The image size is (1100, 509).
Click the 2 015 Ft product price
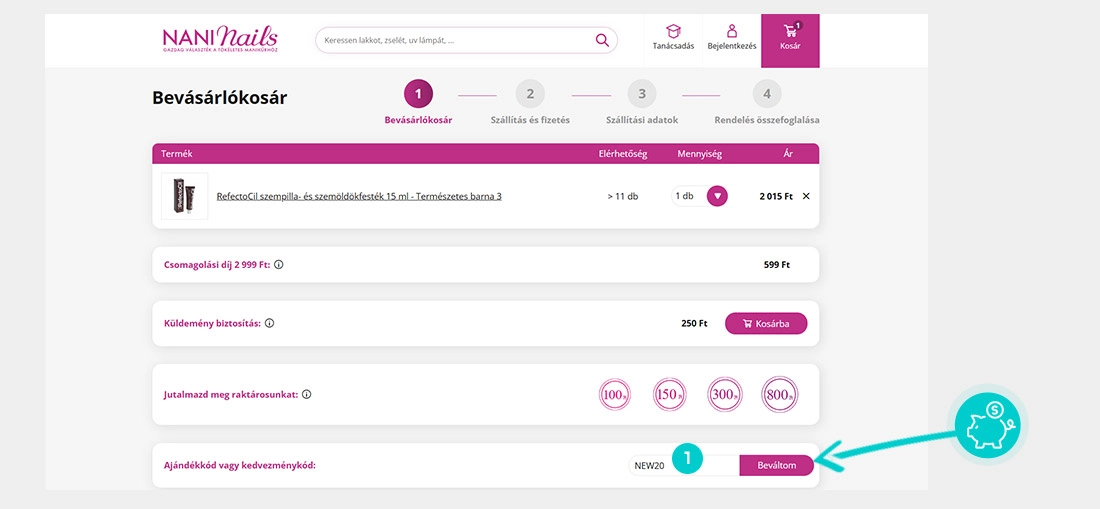(x=776, y=196)
